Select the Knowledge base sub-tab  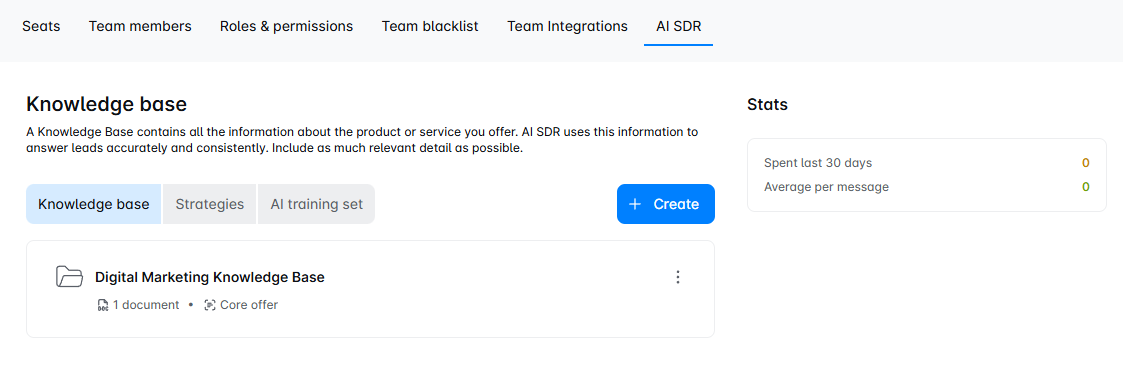(94, 204)
